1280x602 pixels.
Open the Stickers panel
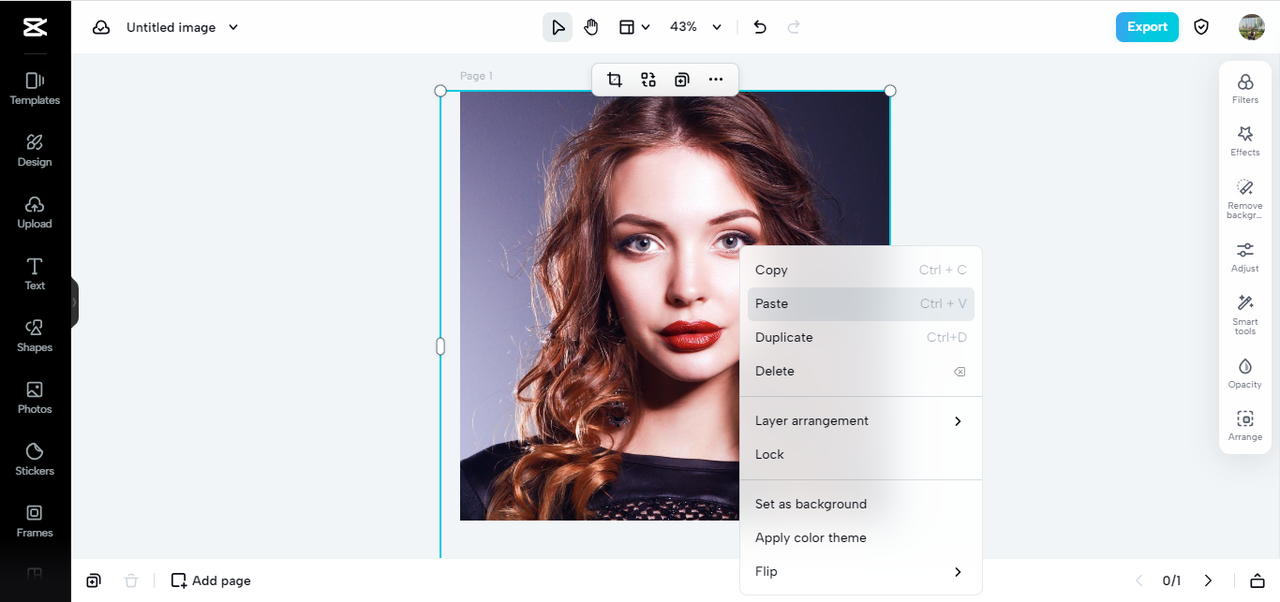coord(35,459)
